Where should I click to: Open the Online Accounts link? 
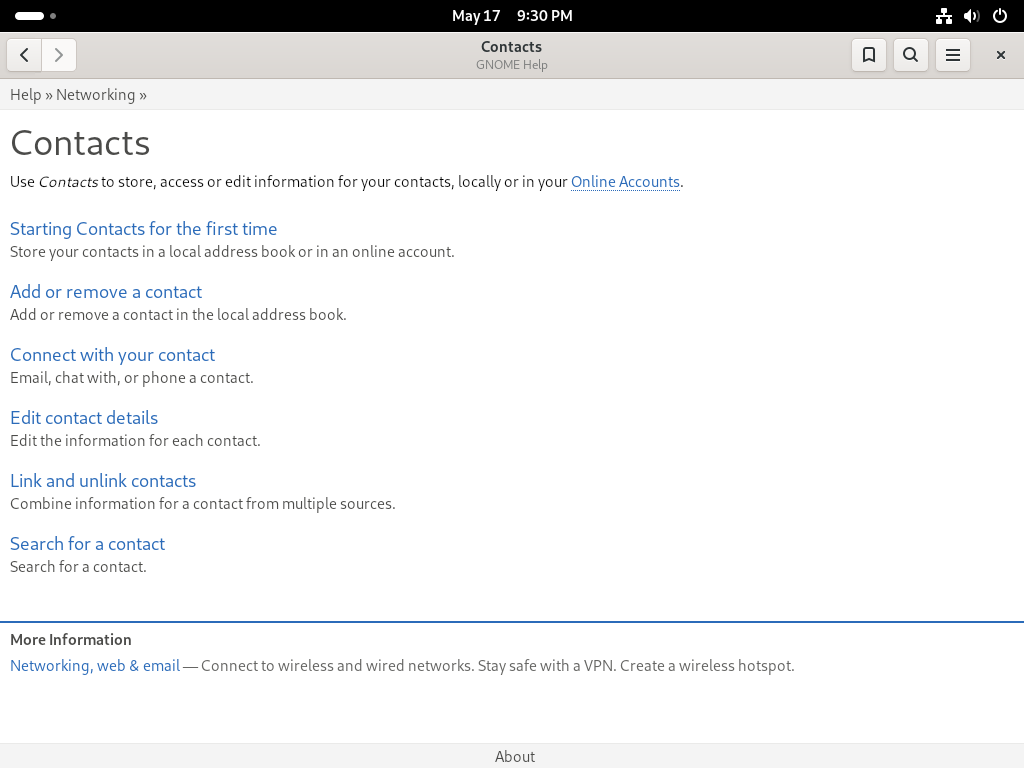pyautogui.click(x=625, y=182)
